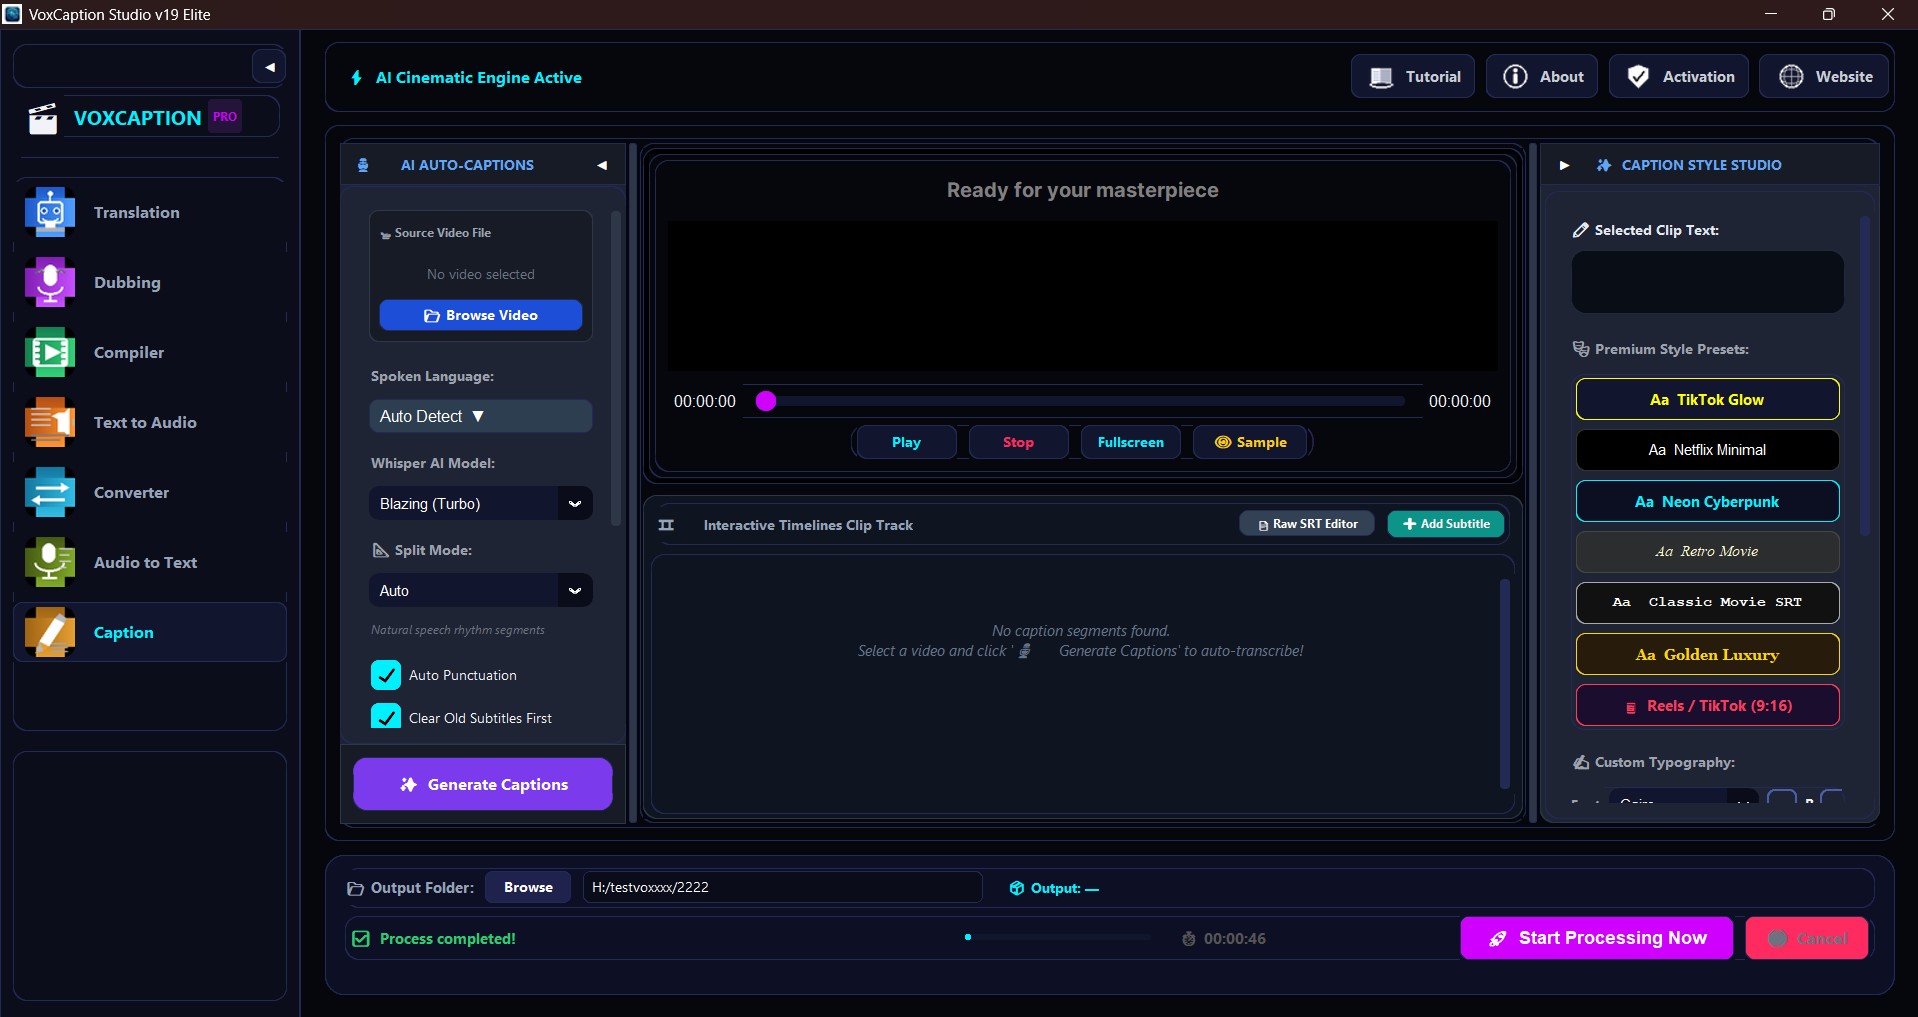Click the Text to Audio icon

(x=50, y=422)
